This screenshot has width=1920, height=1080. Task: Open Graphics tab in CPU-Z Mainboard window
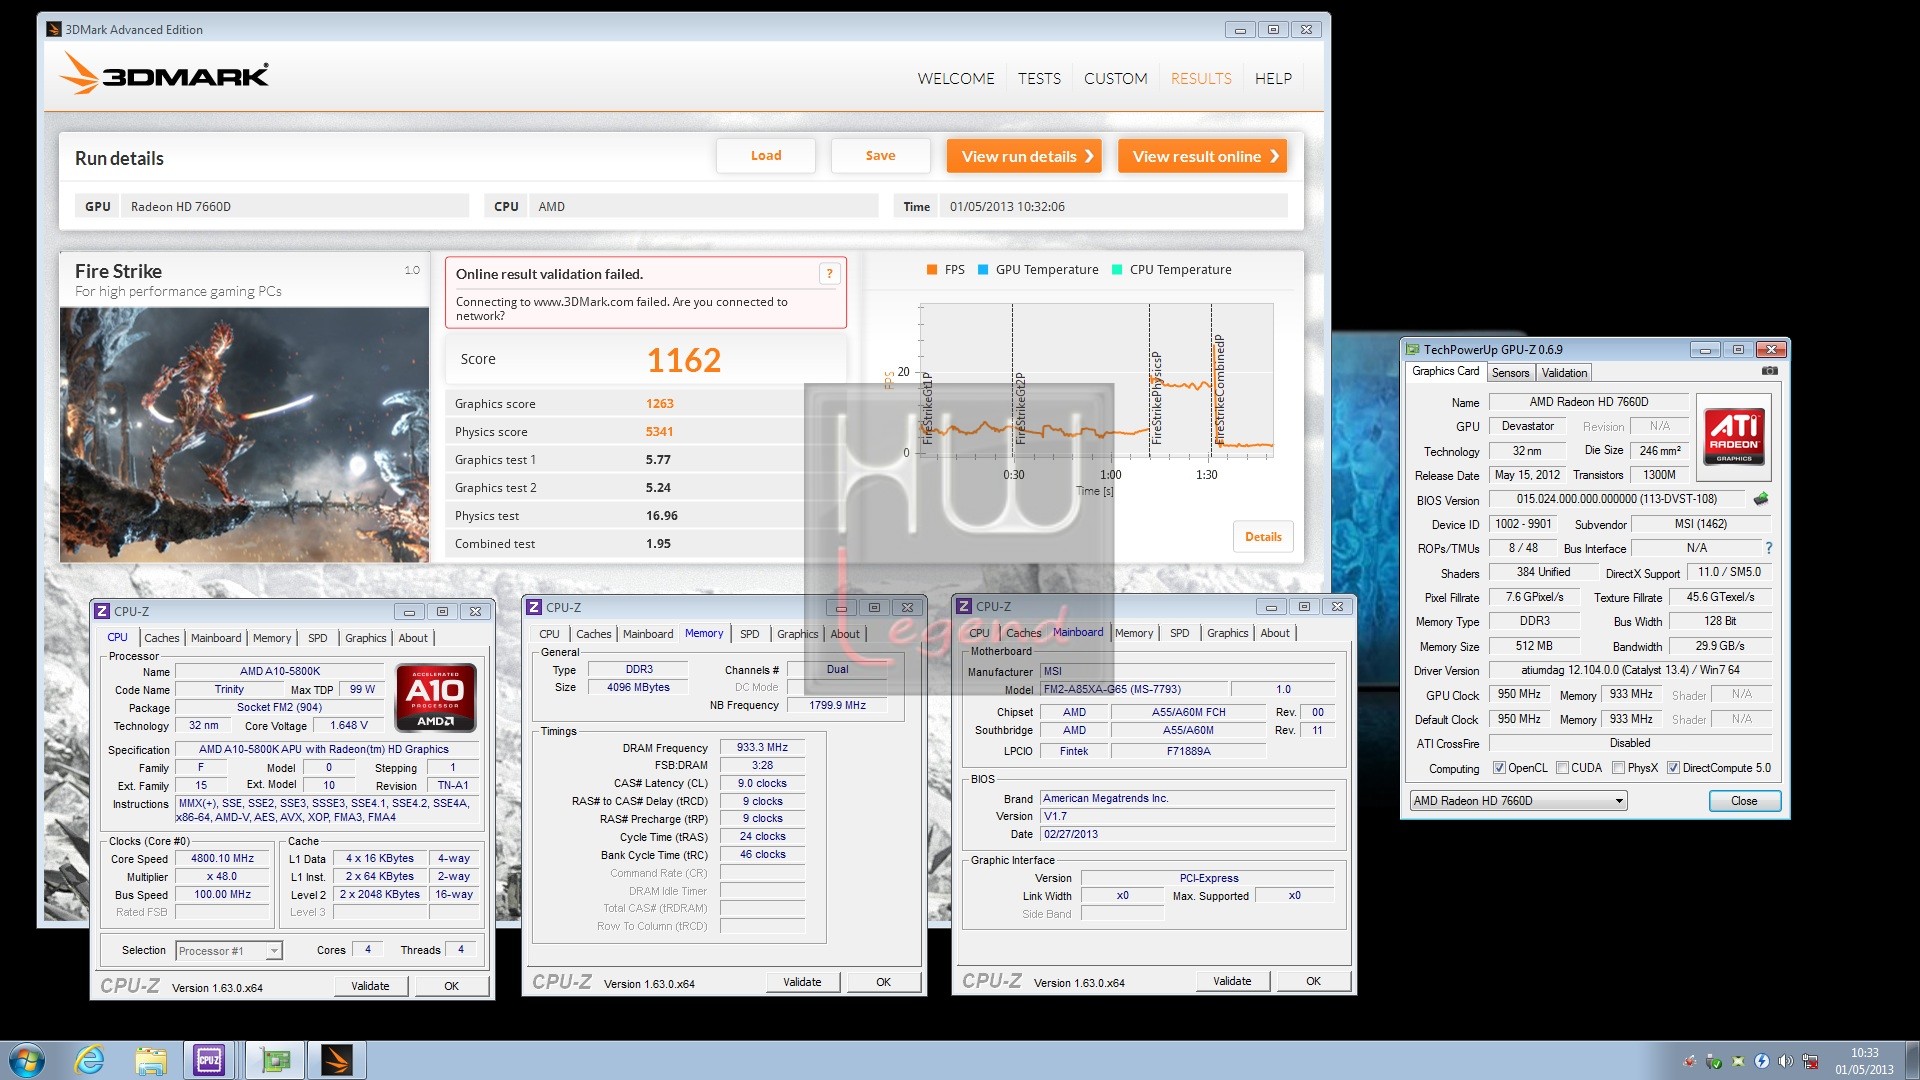click(x=1227, y=633)
